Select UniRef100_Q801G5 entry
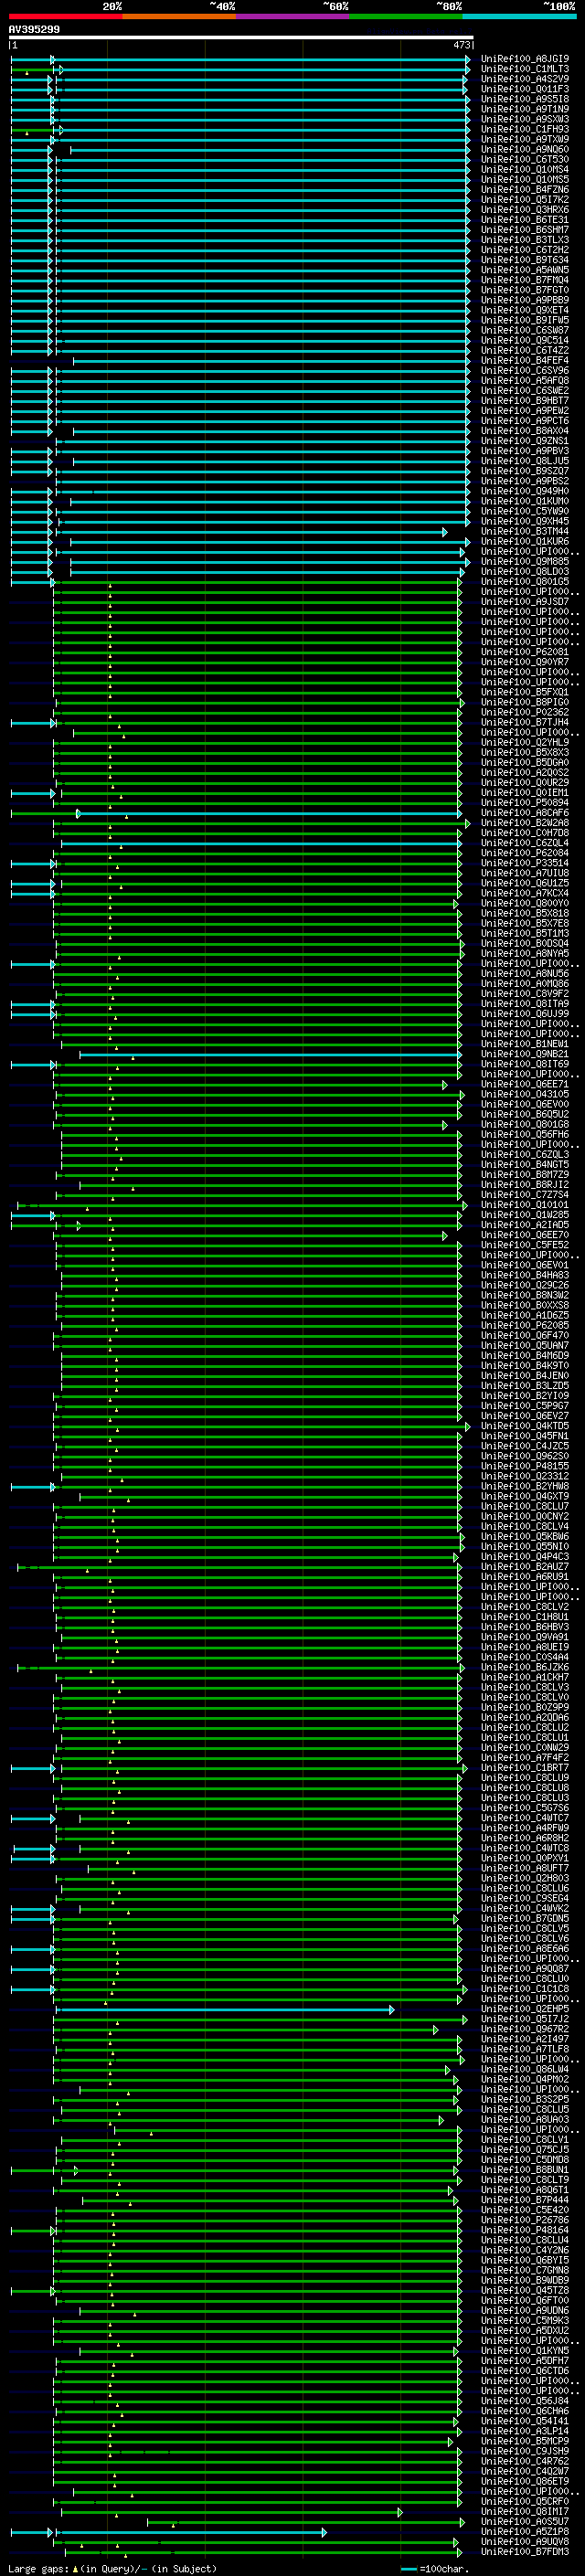This screenshot has height=2576, width=585. (x=525, y=581)
